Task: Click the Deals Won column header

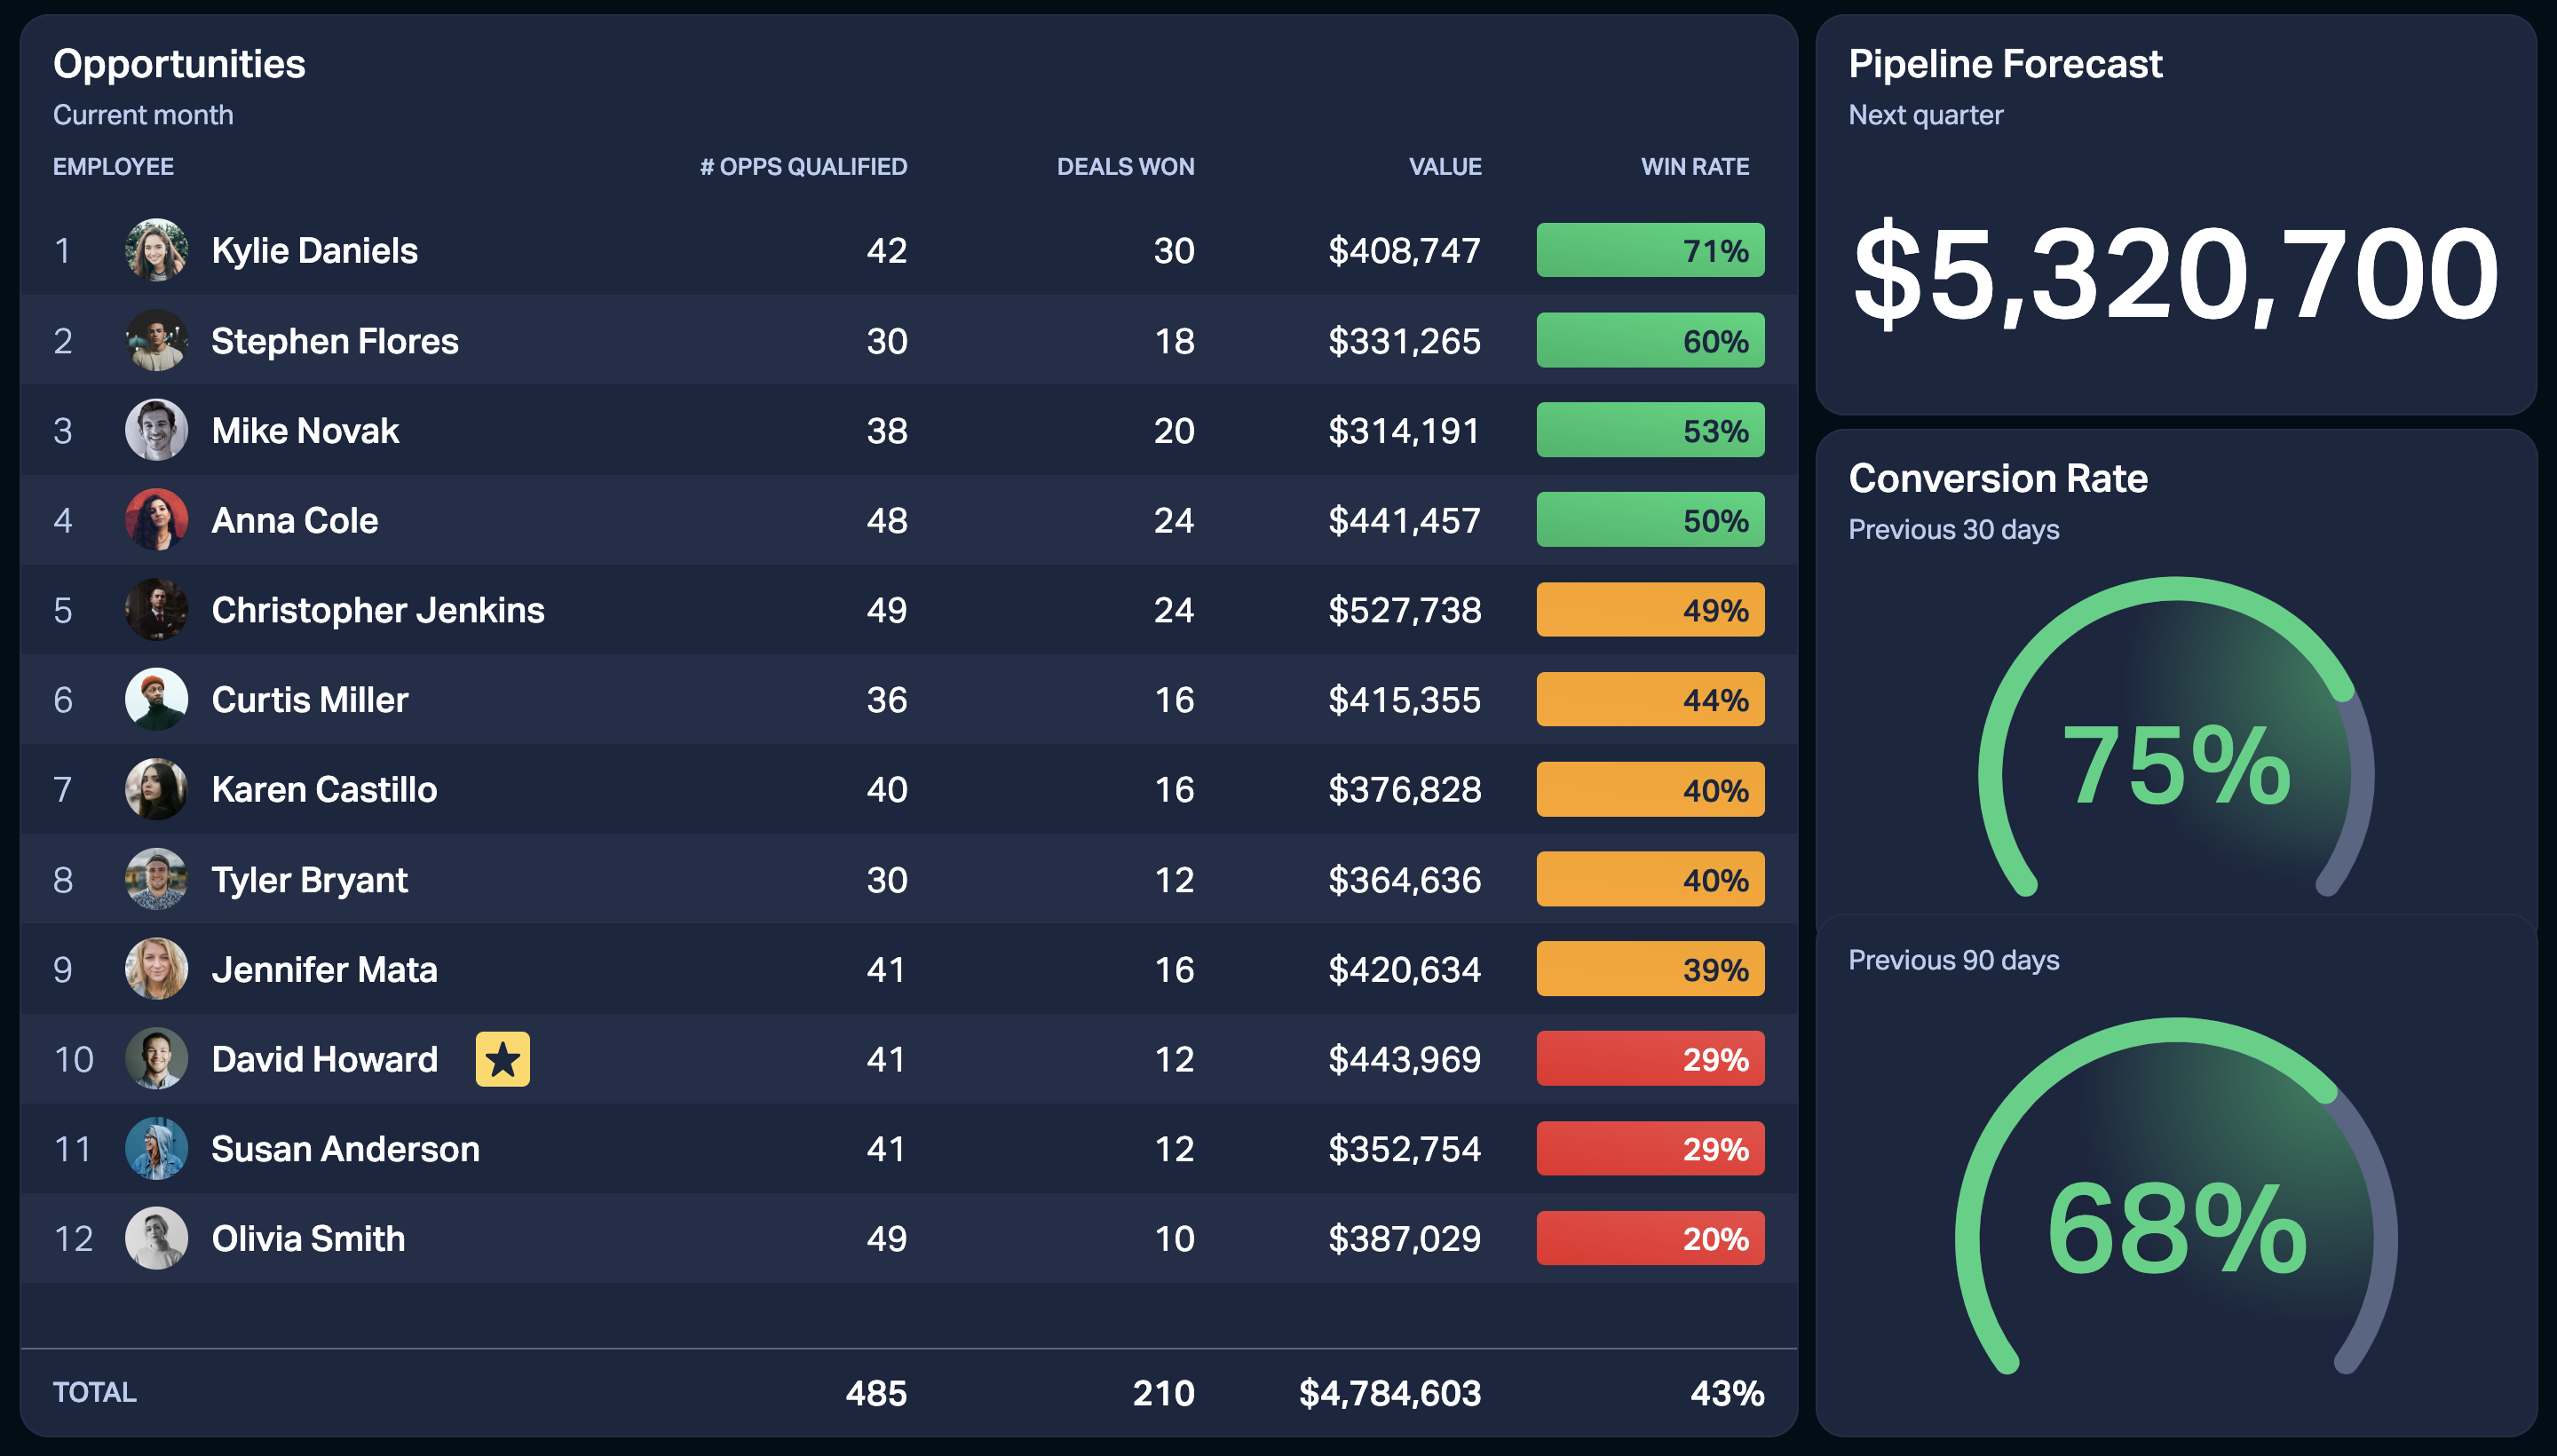Action: pos(1125,167)
